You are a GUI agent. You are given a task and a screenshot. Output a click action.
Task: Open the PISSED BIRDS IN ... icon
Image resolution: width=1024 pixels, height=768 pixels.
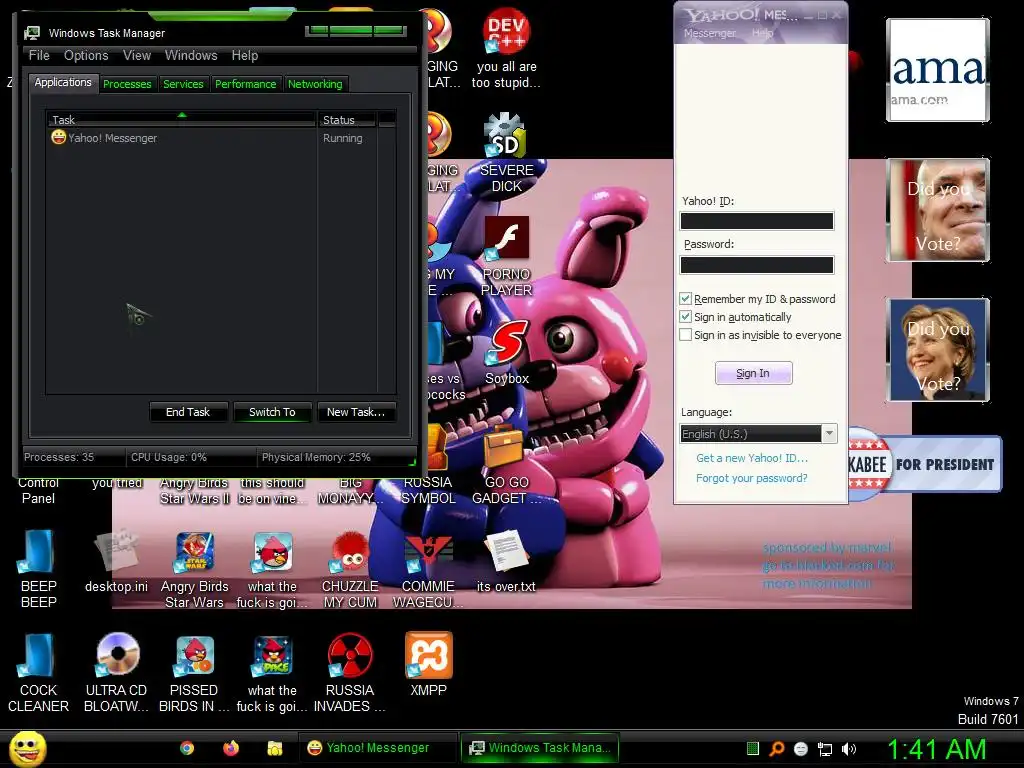[195, 655]
